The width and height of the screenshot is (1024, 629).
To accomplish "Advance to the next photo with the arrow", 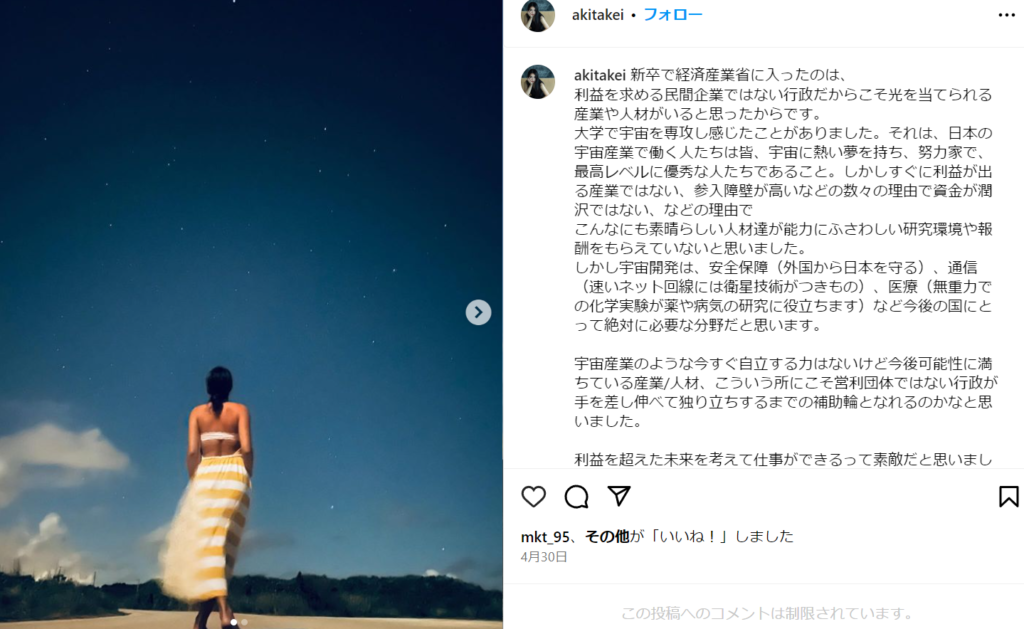I will coord(478,312).
